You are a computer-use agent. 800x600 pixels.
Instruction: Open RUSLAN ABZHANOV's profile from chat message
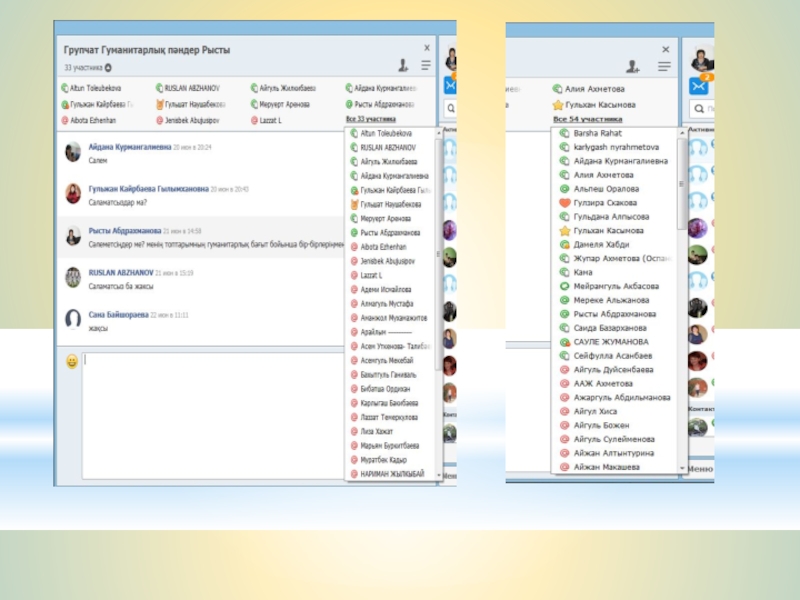click(121, 272)
